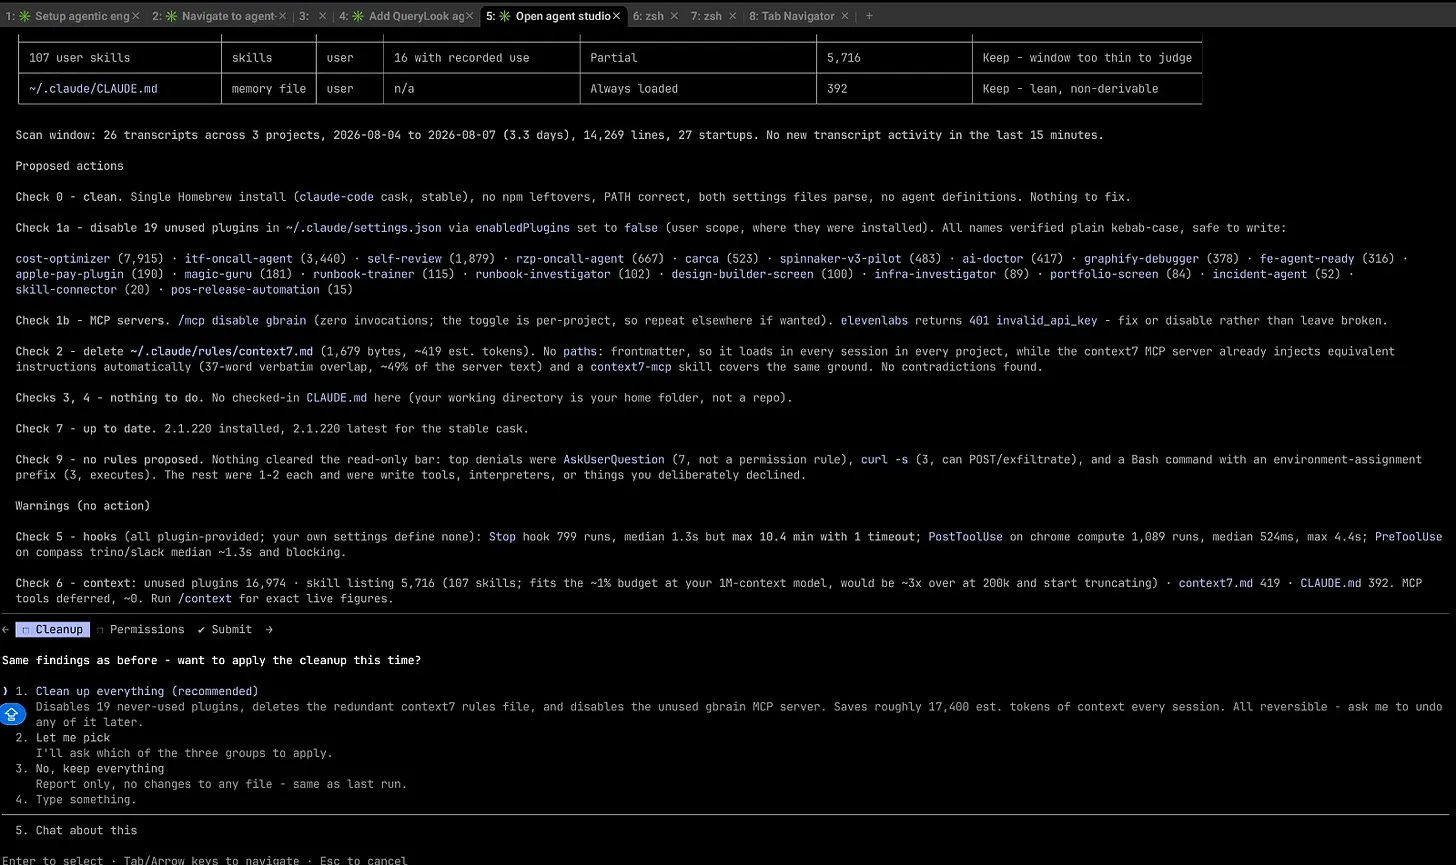Close the tab 7 zsh
Viewport: 1456px width, 865px height.
(735, 16)
